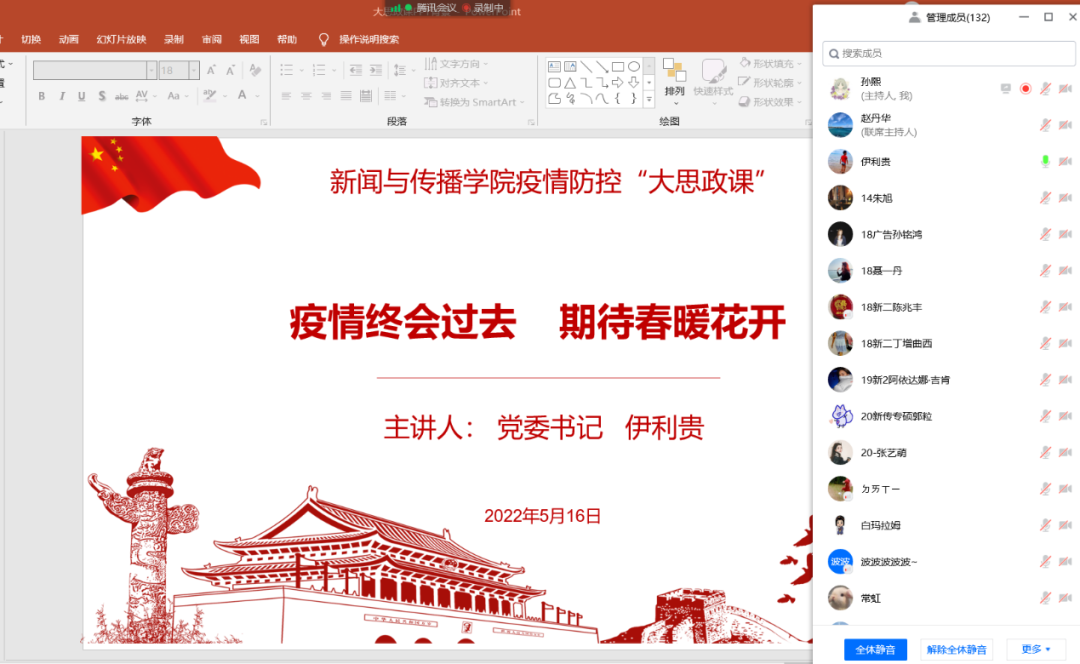
Task: Click the 搜索成员 search field
Action: coord(945,53)
